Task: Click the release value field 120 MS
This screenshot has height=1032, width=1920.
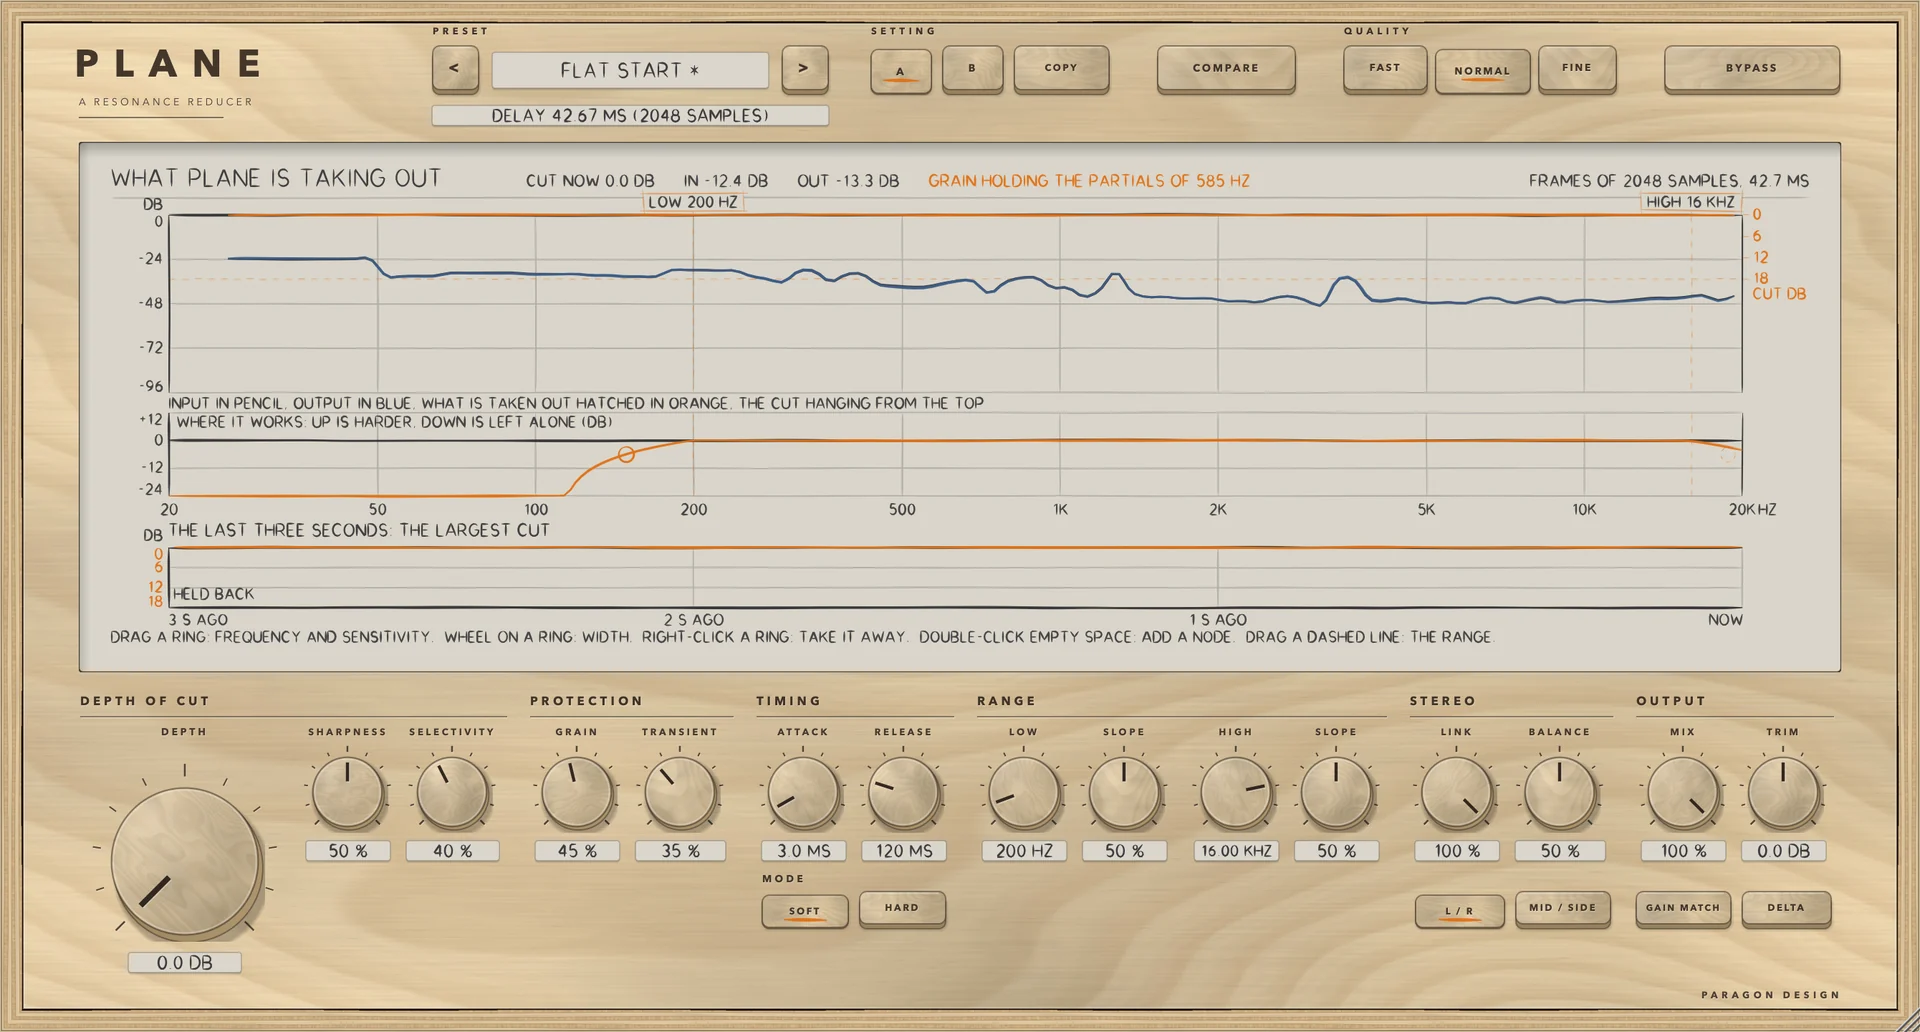Action: click(x=904, y=851)
